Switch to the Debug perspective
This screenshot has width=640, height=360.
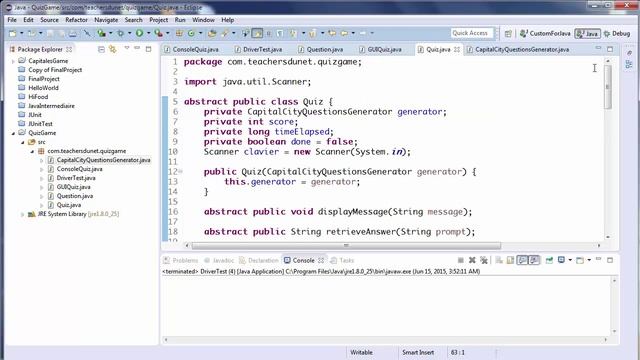(617, 33)
